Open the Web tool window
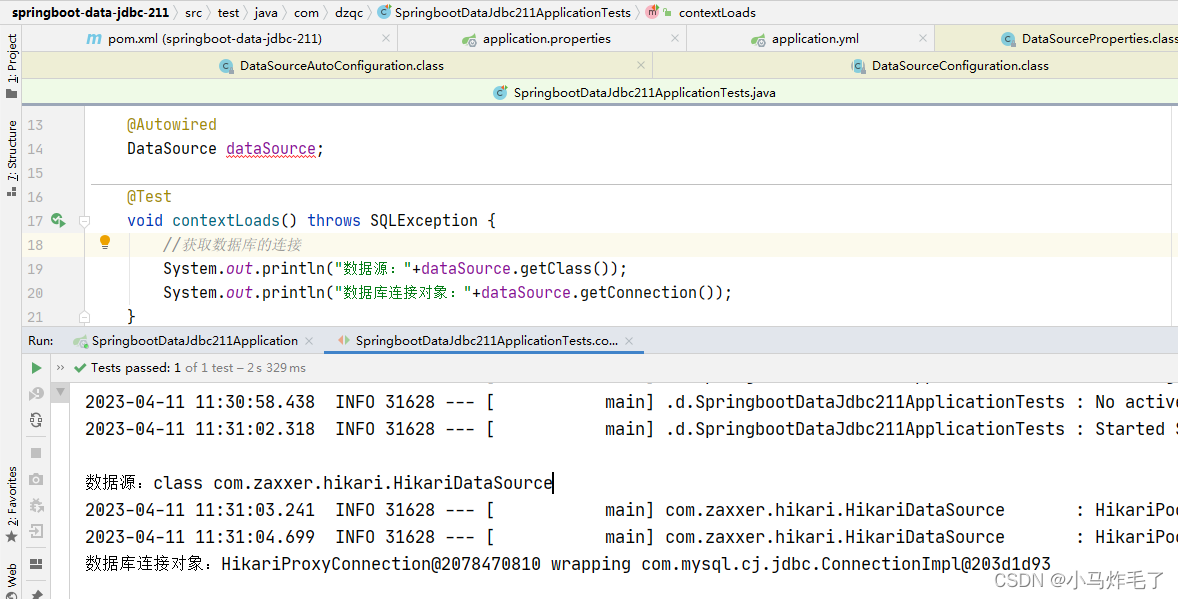 click(x=11, y=580)
